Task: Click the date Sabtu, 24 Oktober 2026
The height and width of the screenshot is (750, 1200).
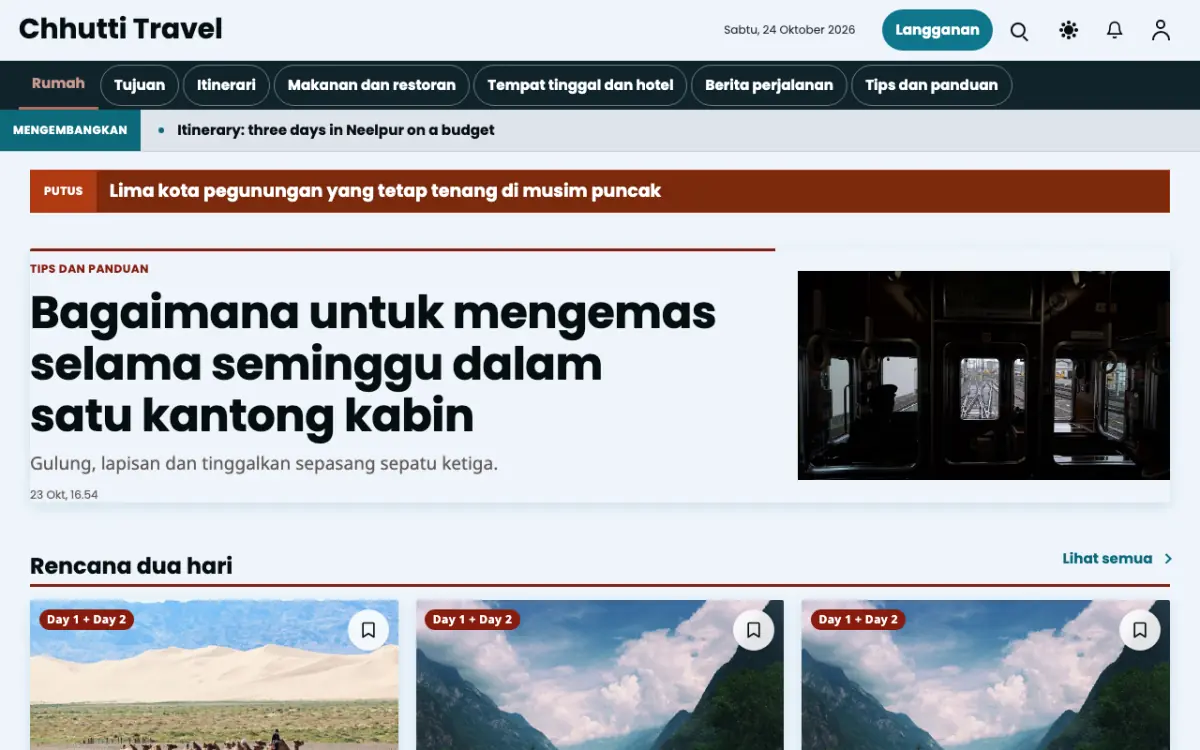Action: [x=789, y=30]
